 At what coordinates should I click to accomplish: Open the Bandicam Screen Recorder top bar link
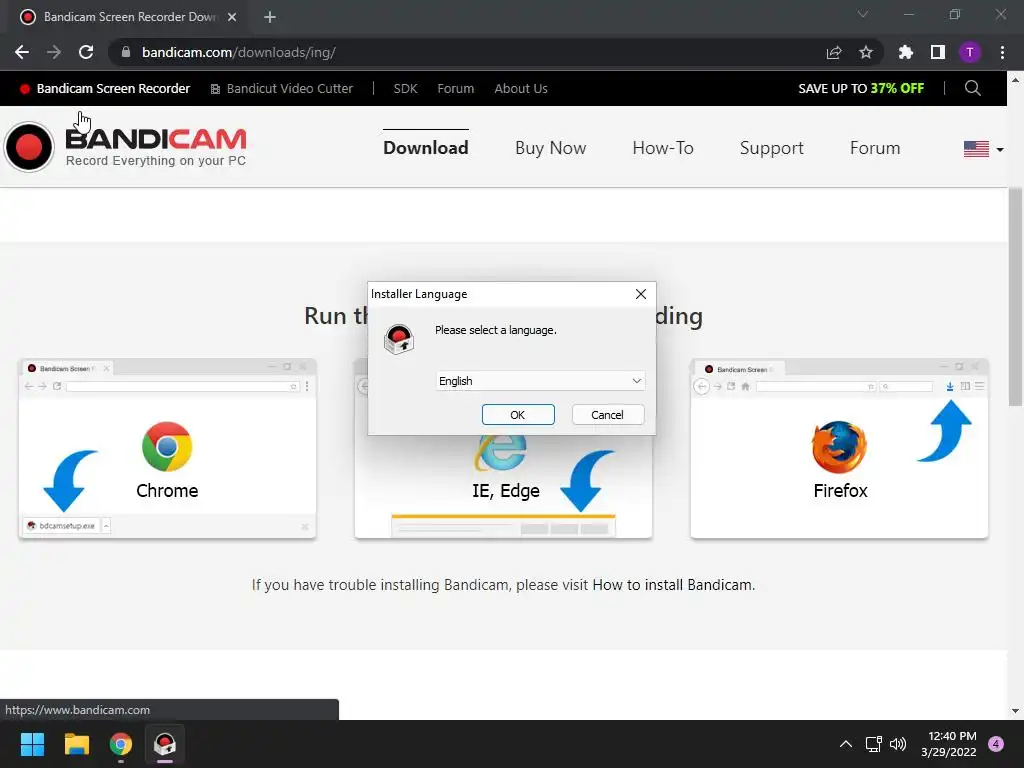click(105, 89)
